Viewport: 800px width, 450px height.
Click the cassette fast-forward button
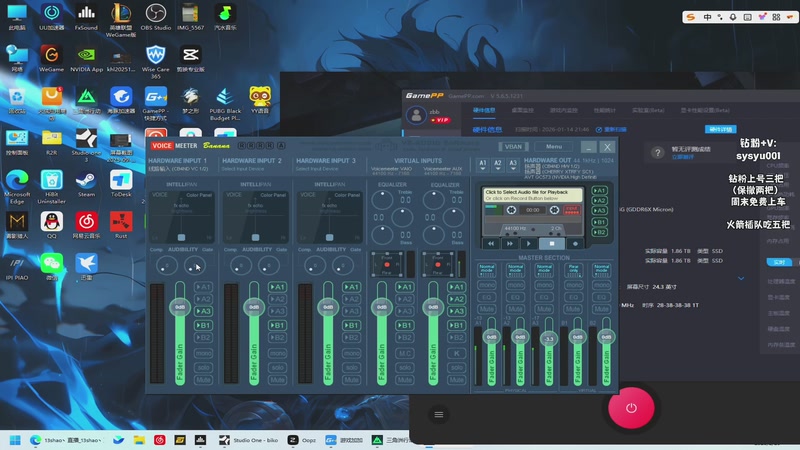pos(509,244)
